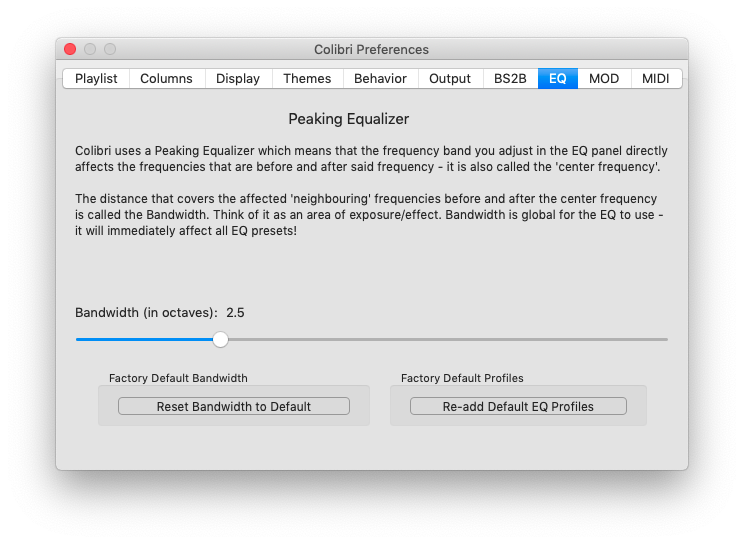
Task: Select the Display tab
Action: click(x=238, y=78)
